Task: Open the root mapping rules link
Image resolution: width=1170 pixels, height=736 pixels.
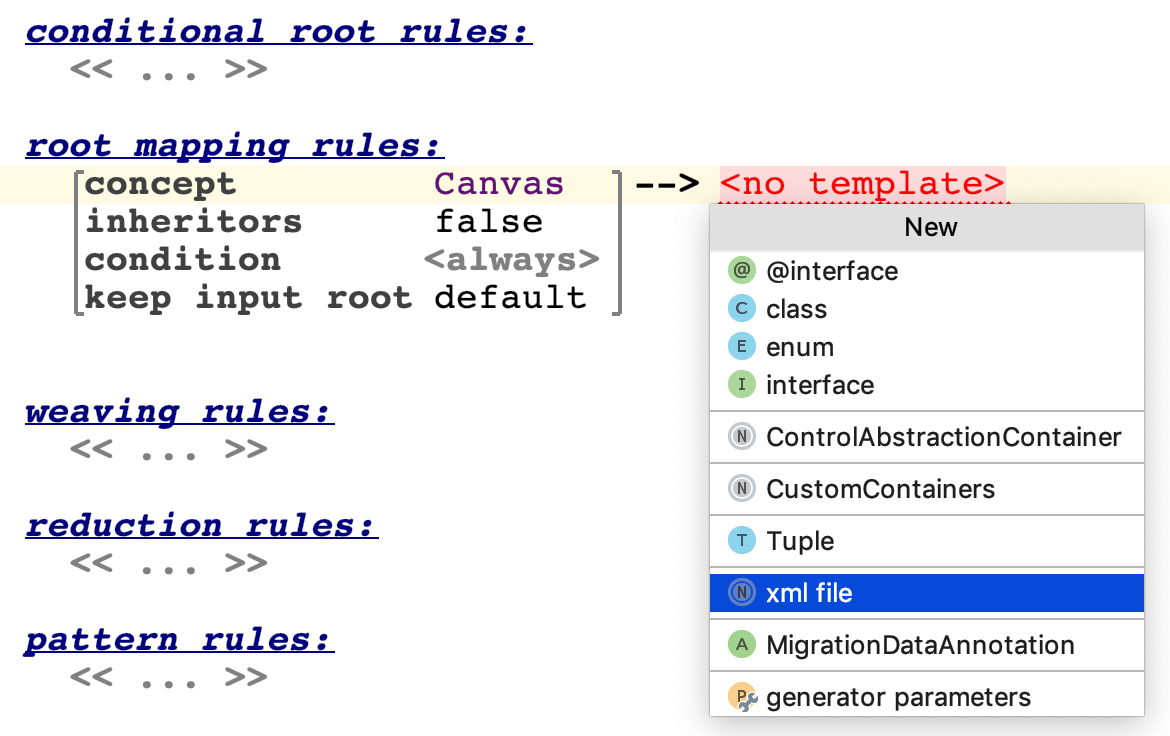Action: 233,146
